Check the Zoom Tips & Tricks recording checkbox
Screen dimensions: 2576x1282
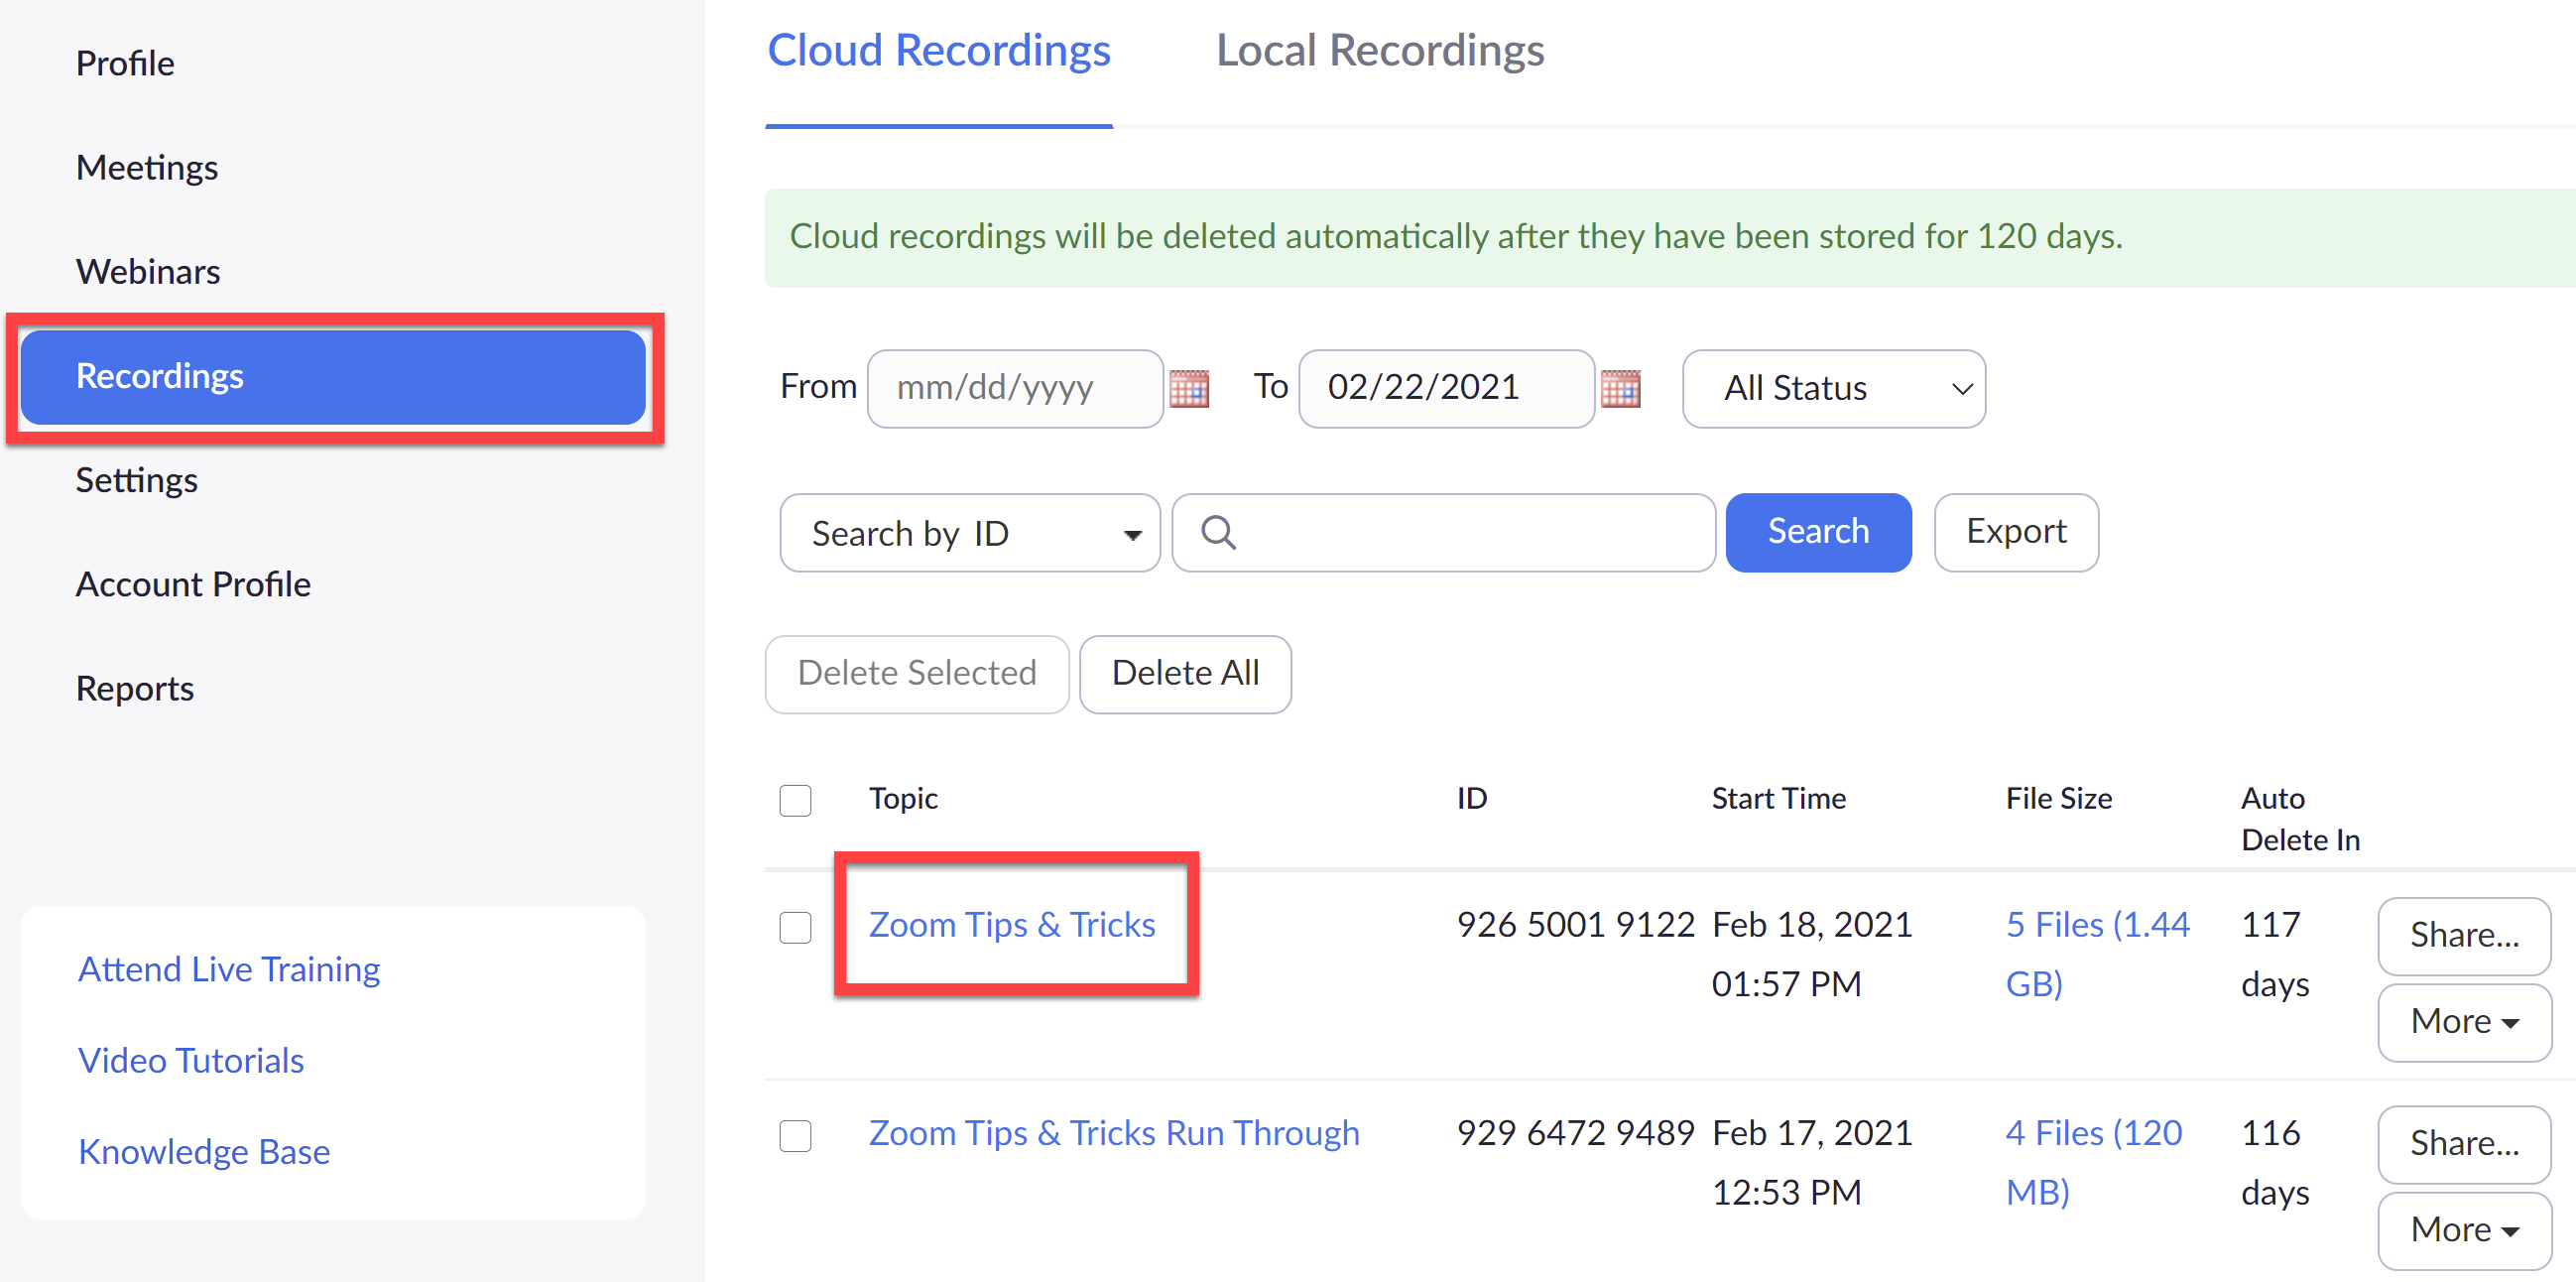[795, 927]
